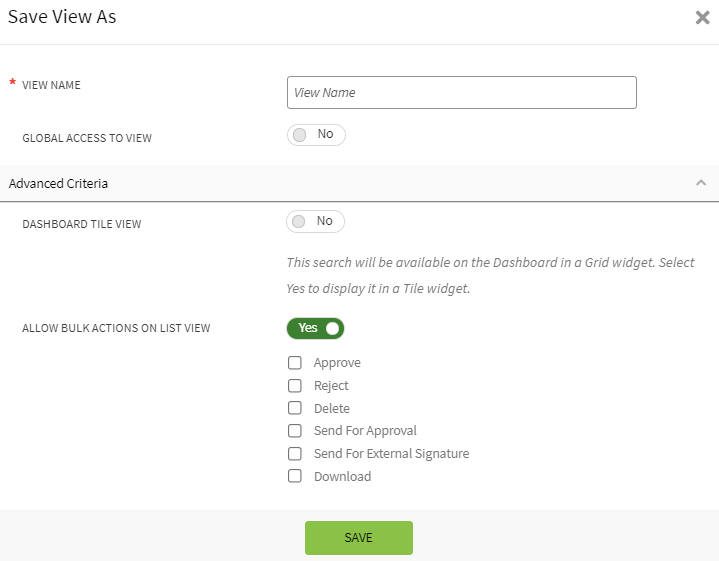The image size is (719, 561).
Task: Click the "Send For External Signature" label text
Action: 391,454
